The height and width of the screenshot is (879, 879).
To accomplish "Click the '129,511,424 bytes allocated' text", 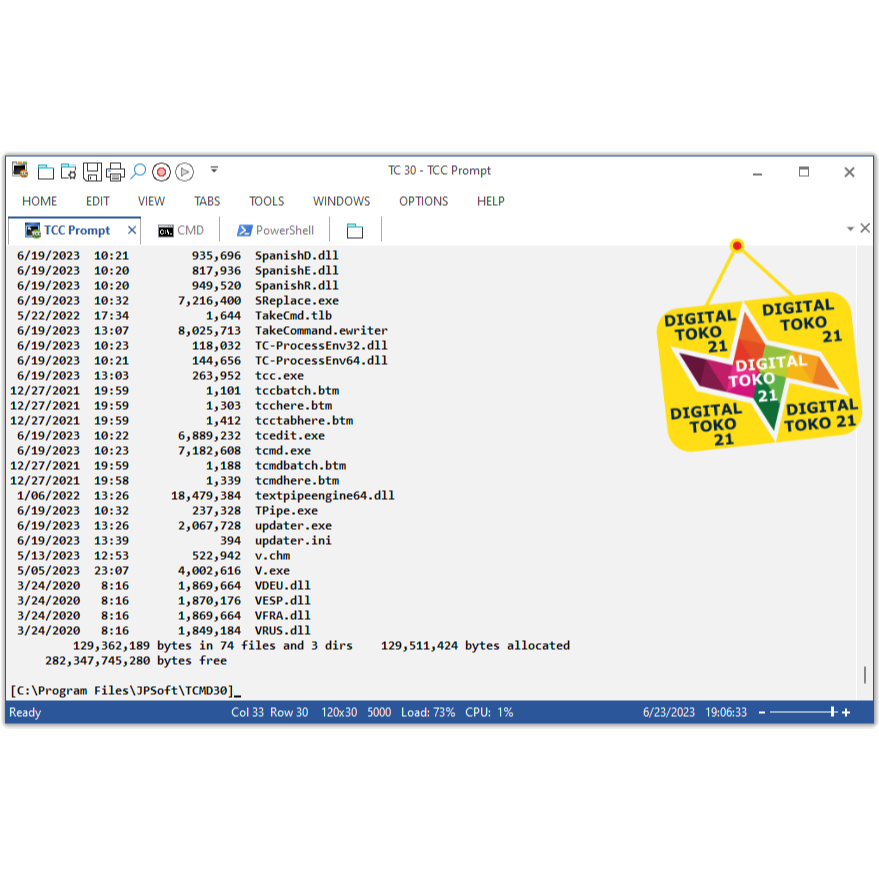I will (475, 646).
